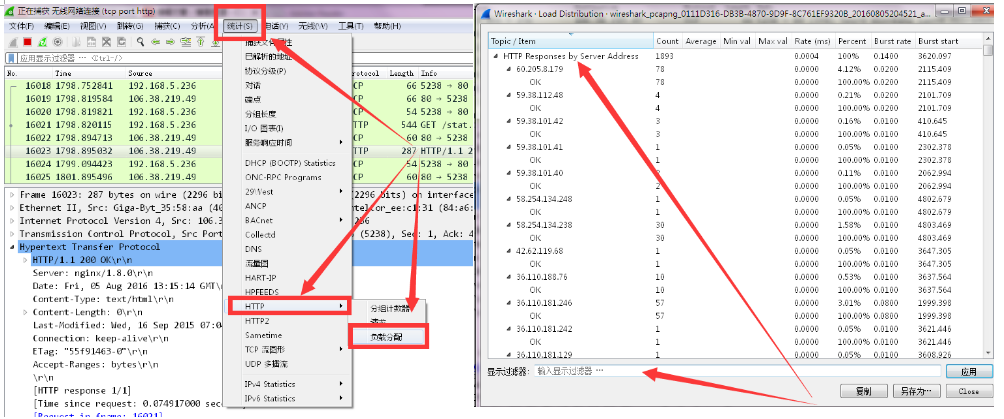The width and height of the screenshot is (1004, 419).
Task: Collapse 59.38.112.48 tree node
Action: [x=508, y=95]
